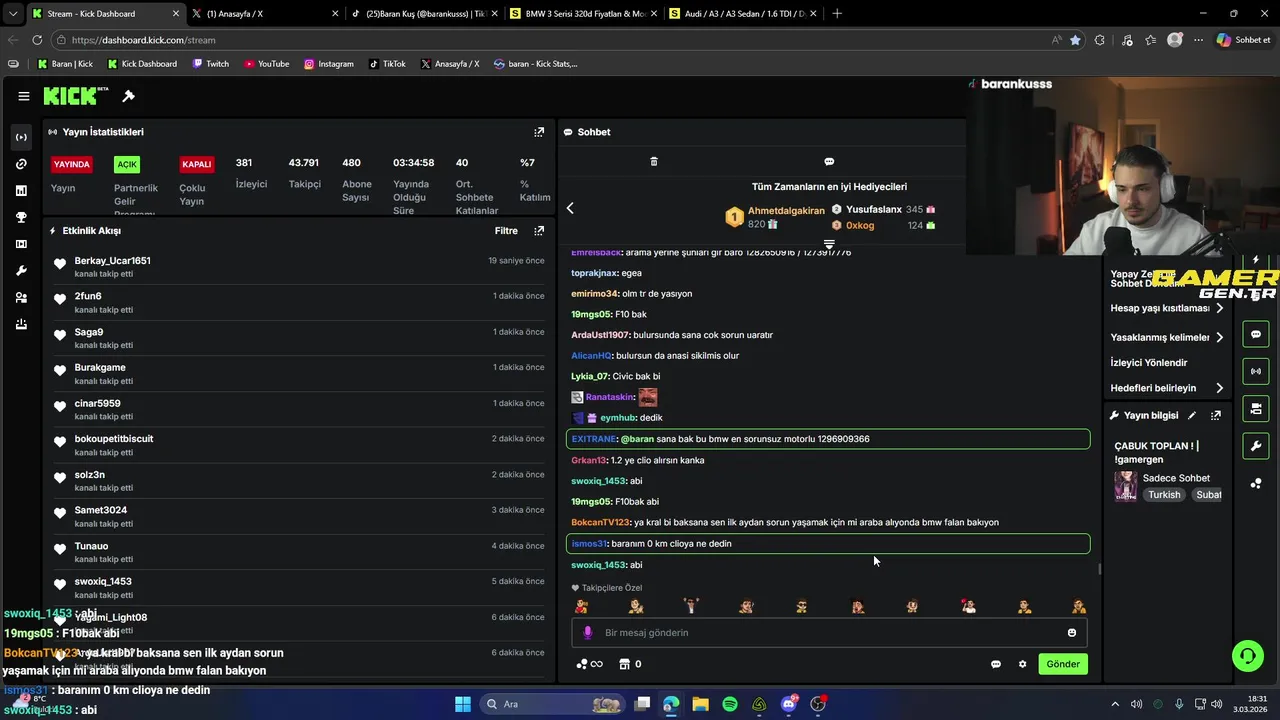Open Spotify from the taskbar

[730, 704]
